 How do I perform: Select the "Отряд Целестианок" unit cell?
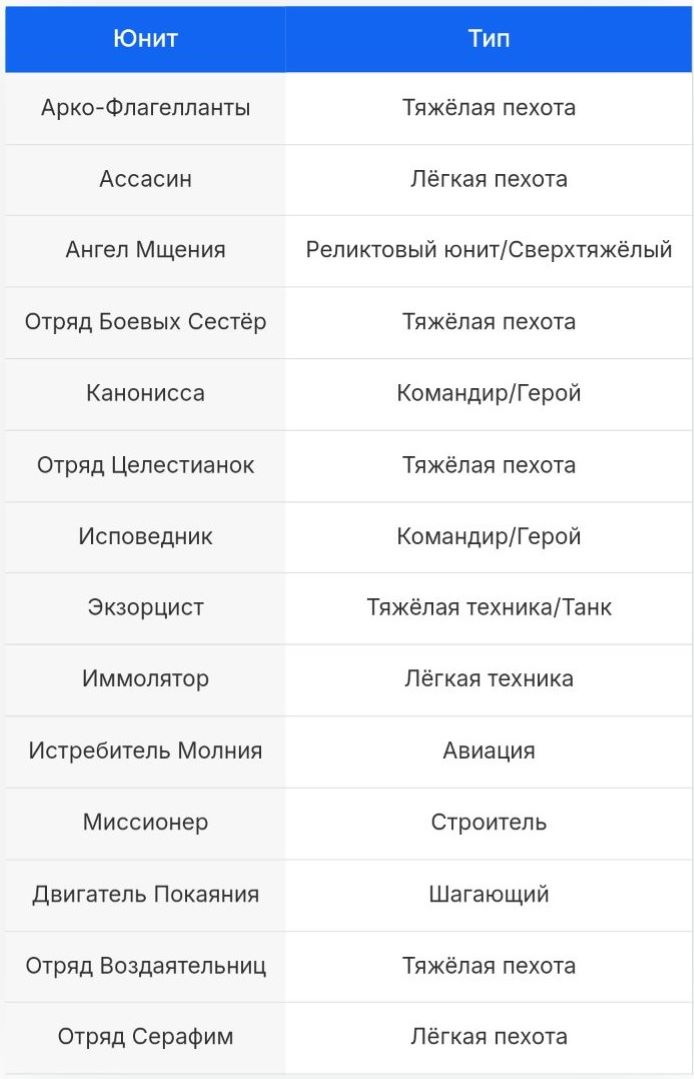[145, 465]
